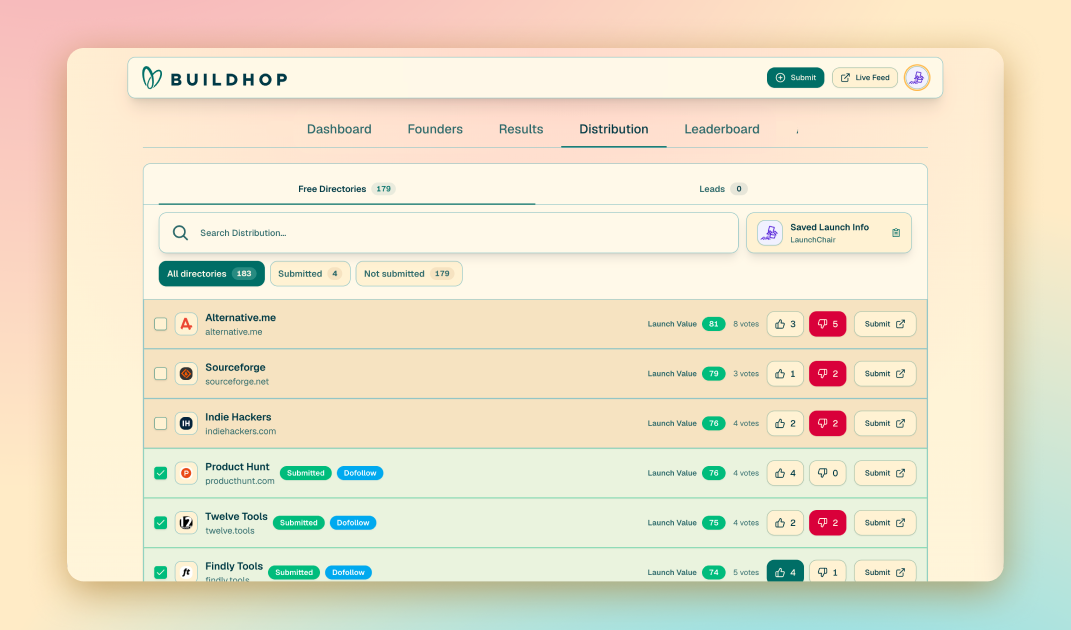Open the Leaderboard tab
The width and height of the screenshot is (1071, 630).
(x=722, y=129)
